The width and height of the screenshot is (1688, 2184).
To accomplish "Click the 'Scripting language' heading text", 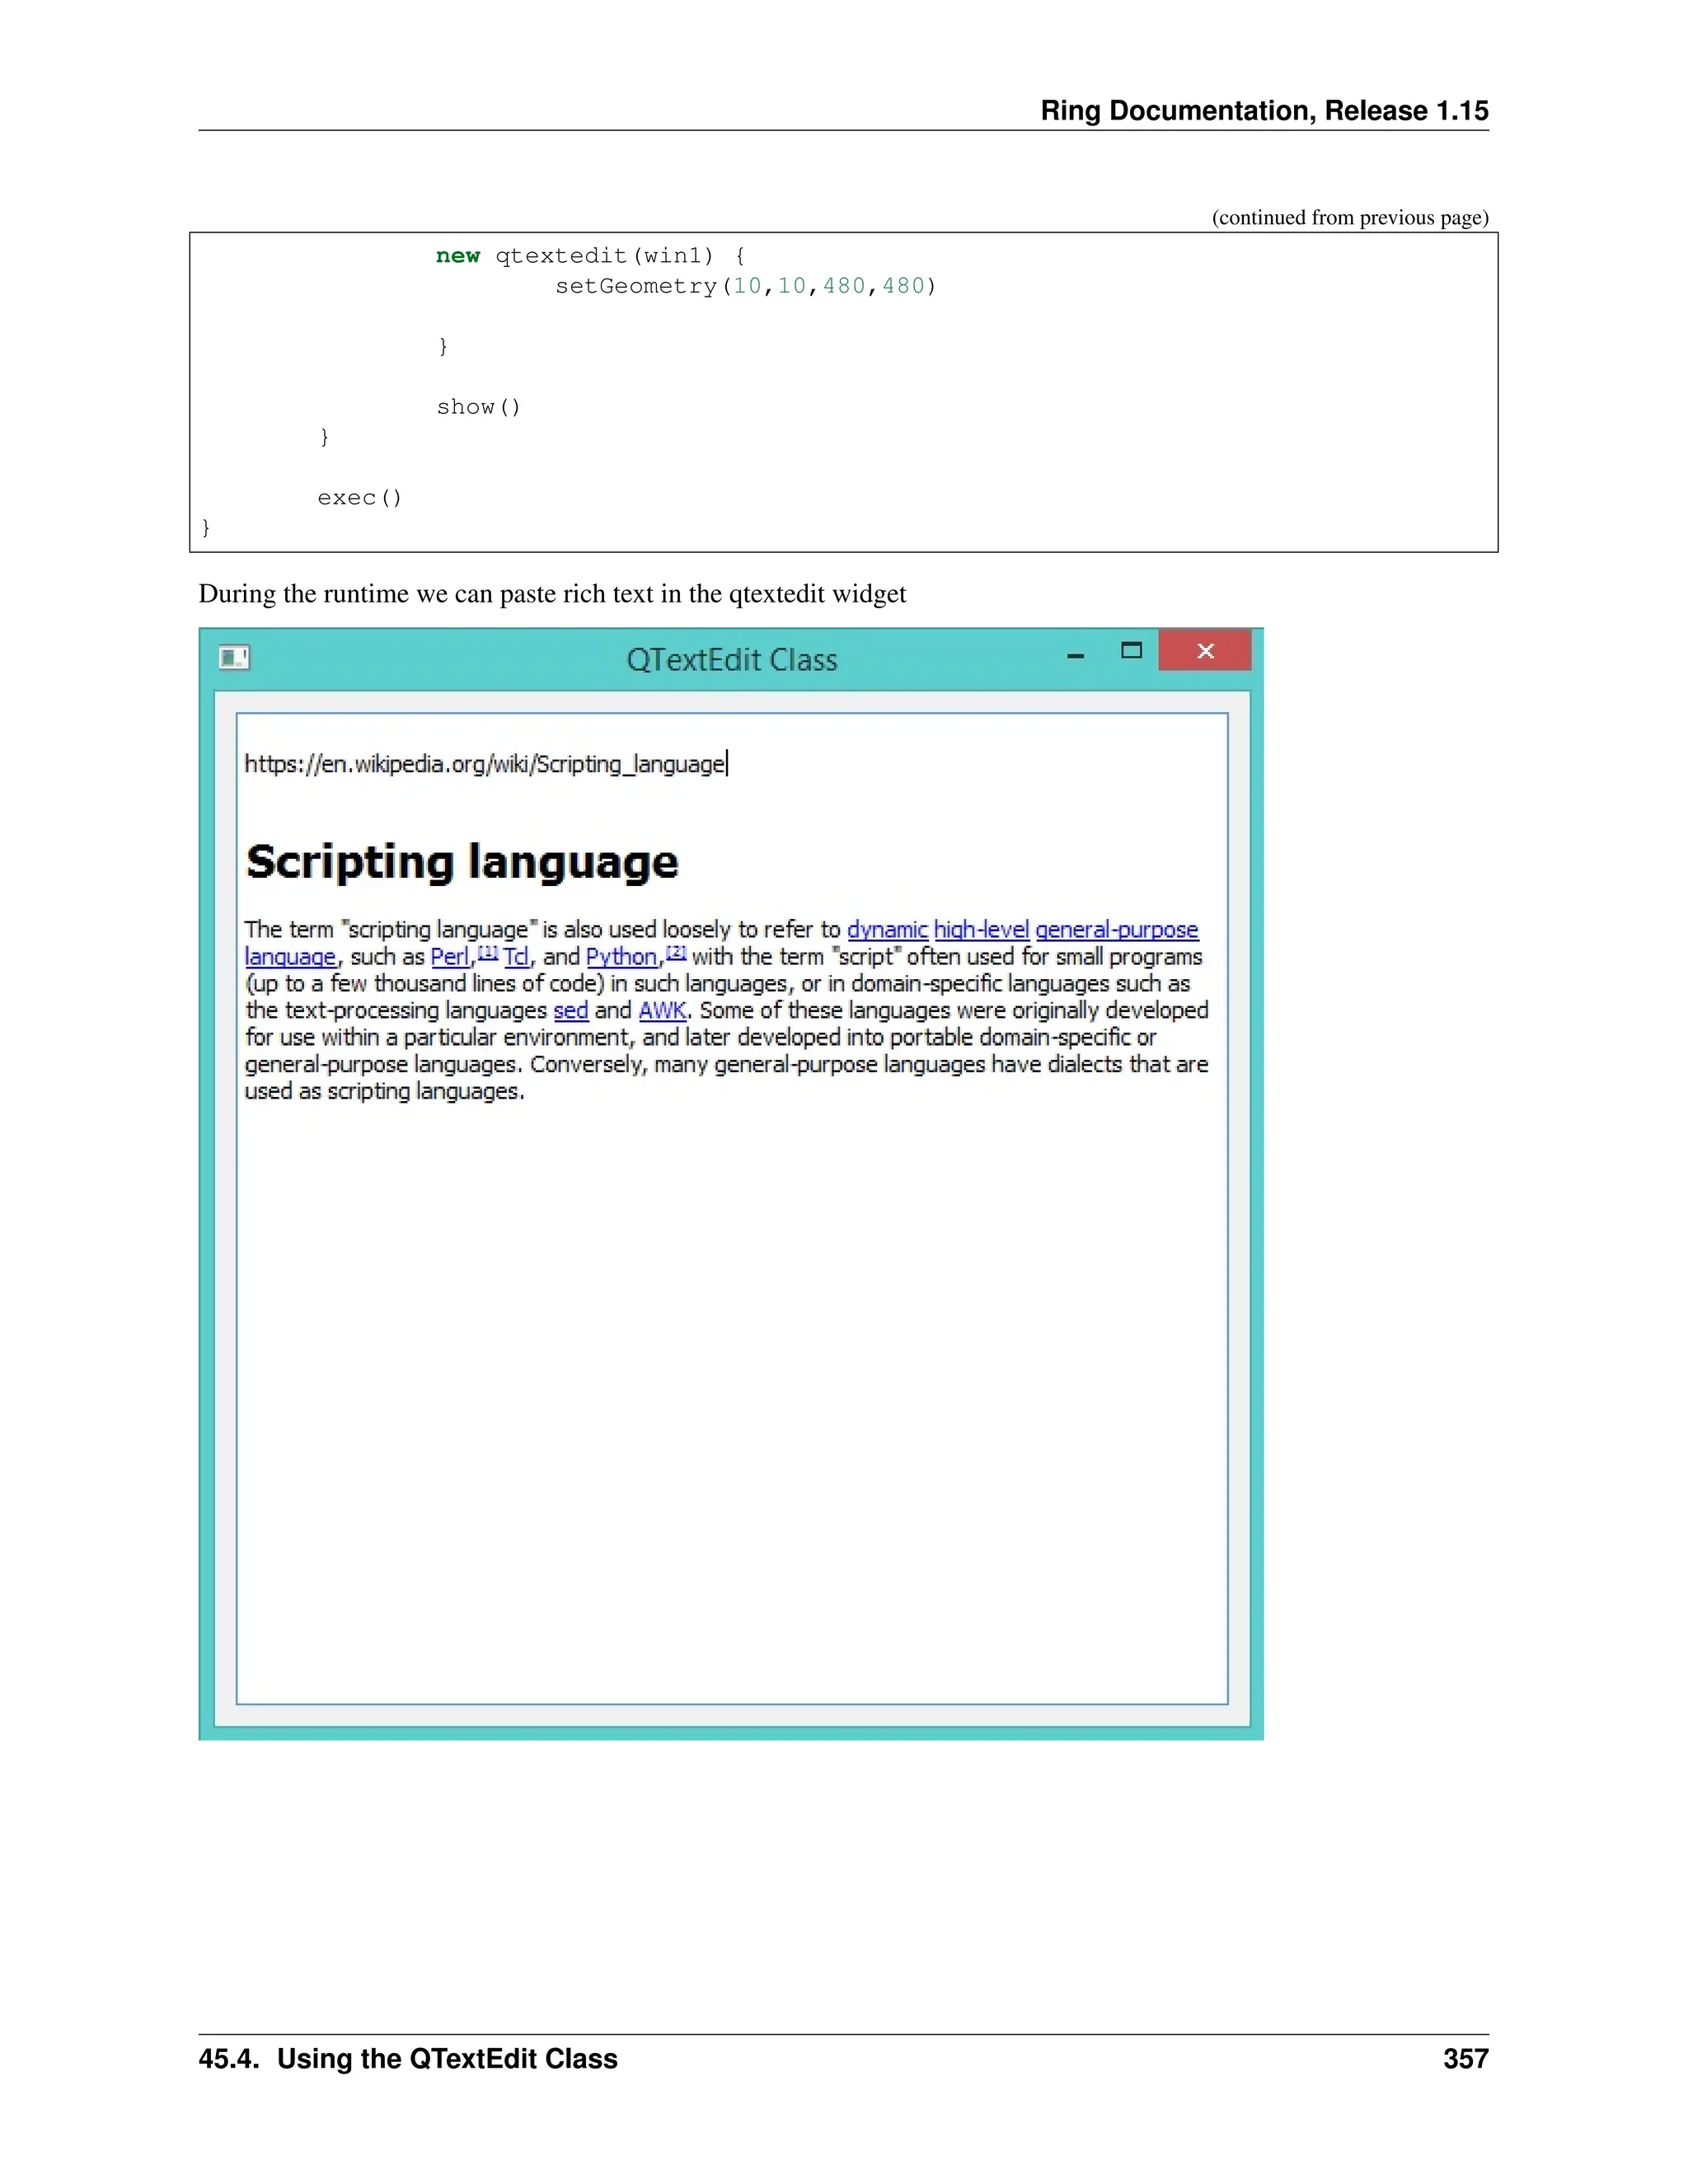I will [x=462, y=862].
